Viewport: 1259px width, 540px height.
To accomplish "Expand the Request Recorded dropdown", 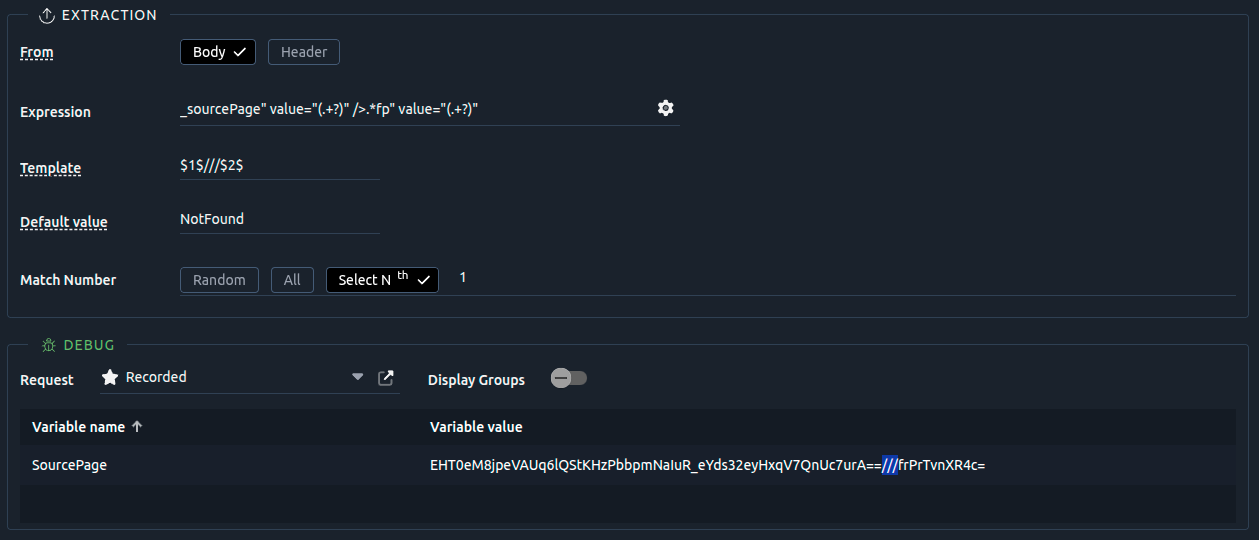I will coord(357,377).
